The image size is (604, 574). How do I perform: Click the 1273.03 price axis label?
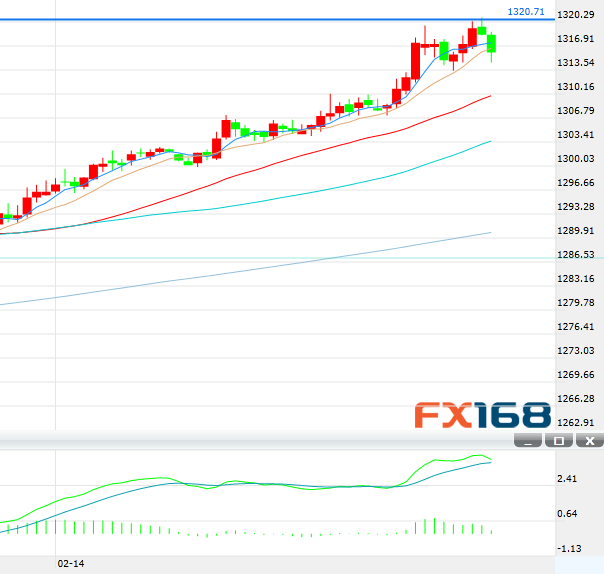(577, 351)
